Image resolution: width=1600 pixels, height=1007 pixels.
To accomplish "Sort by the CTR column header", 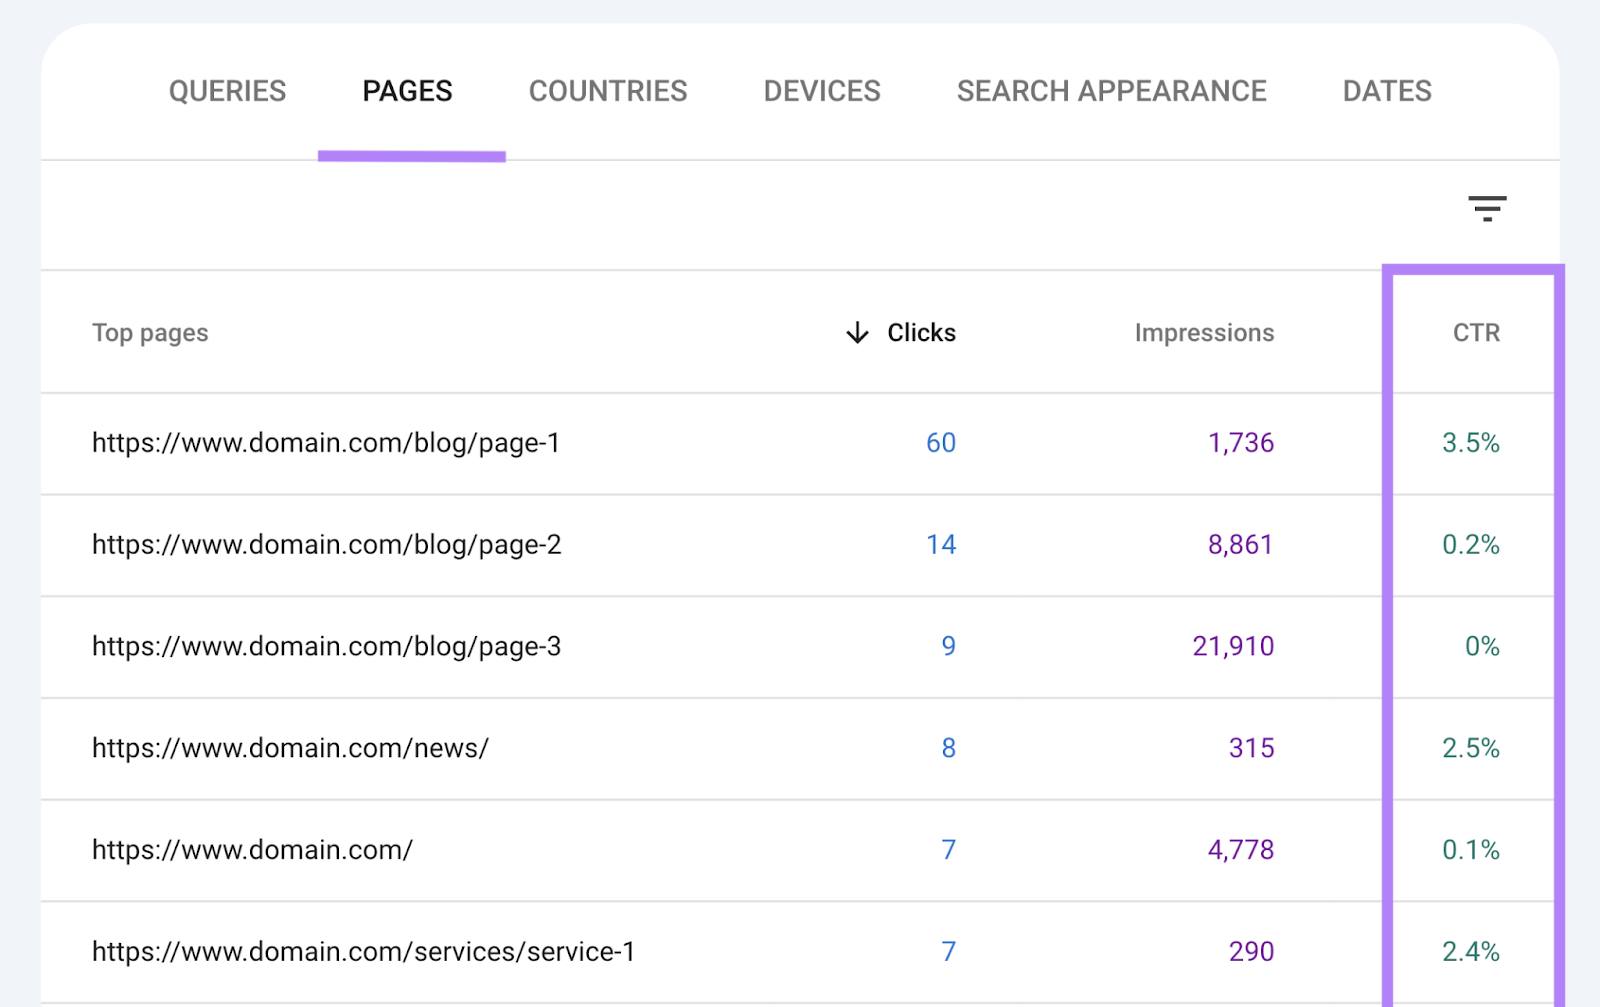I will coord(1475,333).
